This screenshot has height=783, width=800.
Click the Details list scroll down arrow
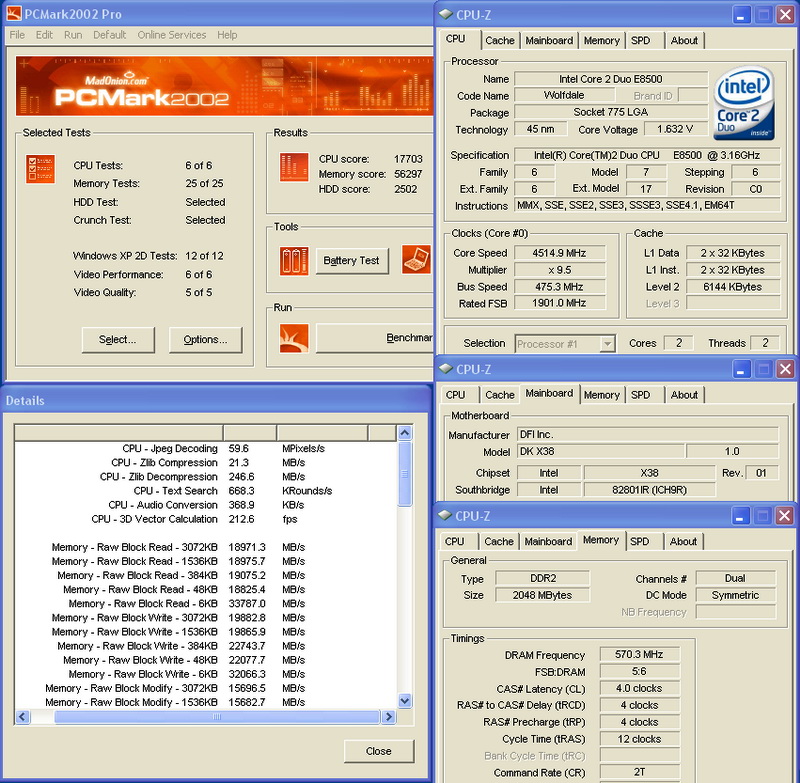(x=405, y=701)
